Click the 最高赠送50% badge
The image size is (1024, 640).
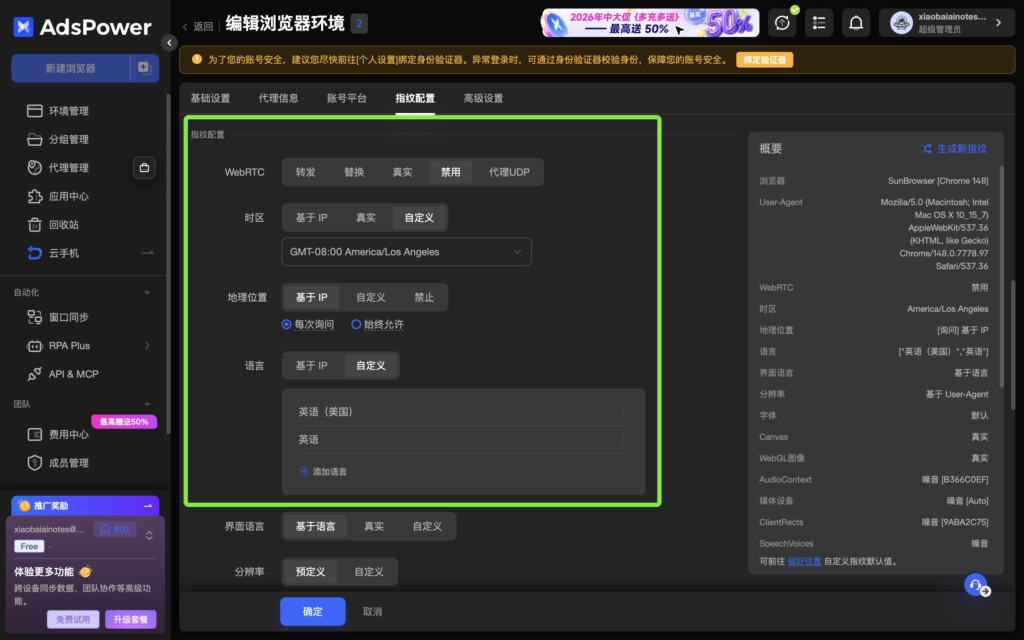point(124,422)
